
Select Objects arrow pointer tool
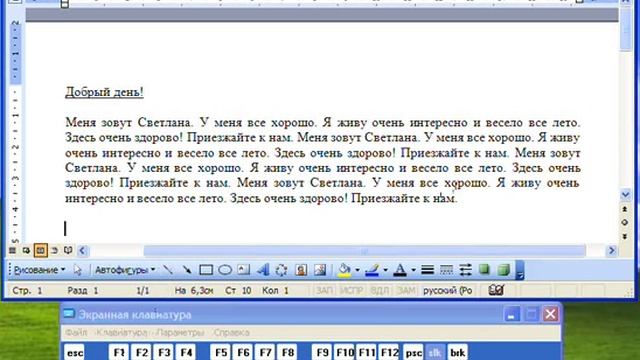(x=78, y=270)
